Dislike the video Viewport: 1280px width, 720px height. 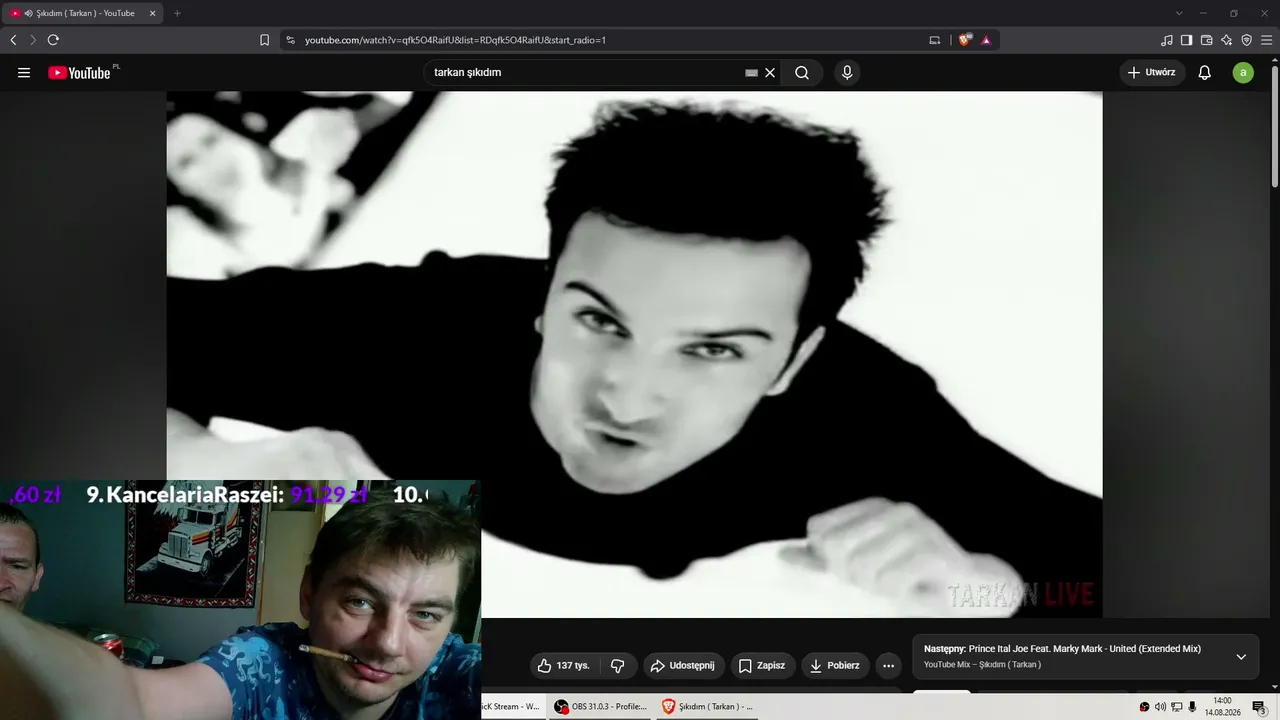click(618, 666)
